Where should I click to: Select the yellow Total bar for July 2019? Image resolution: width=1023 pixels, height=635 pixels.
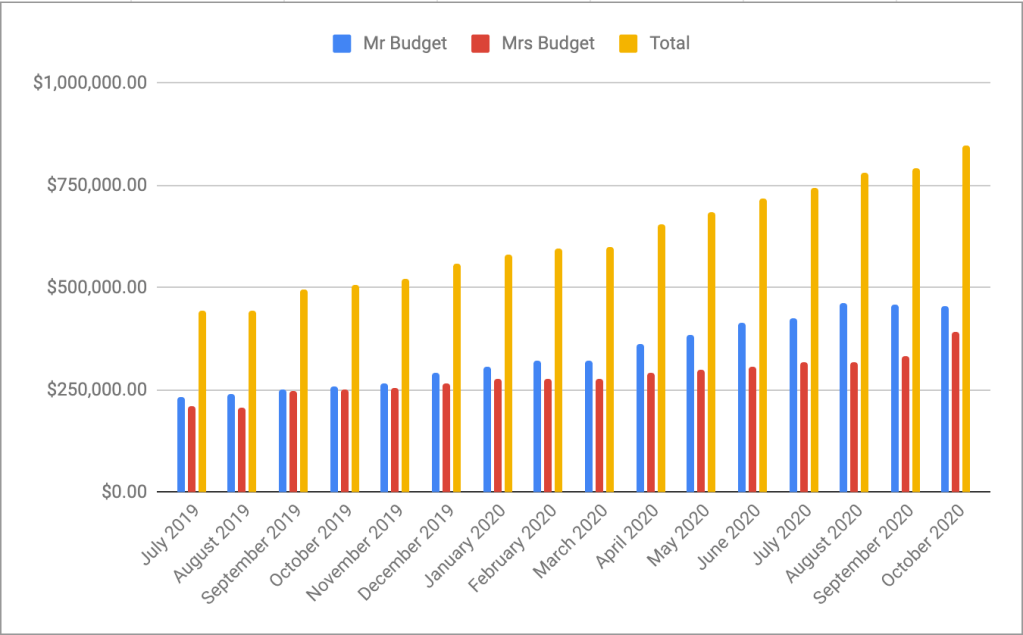[x=202, y=402]
